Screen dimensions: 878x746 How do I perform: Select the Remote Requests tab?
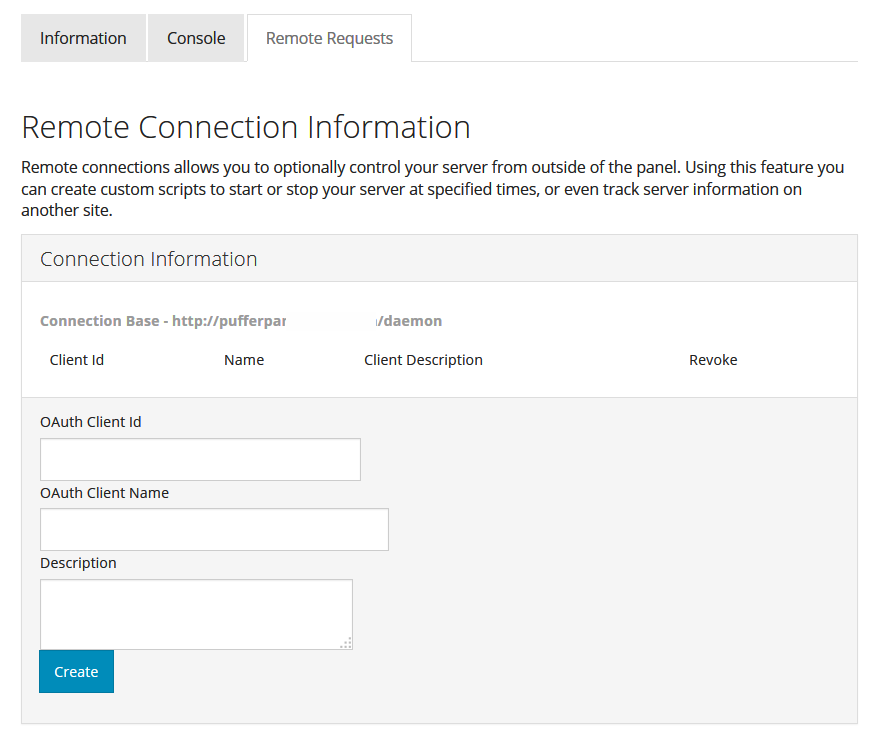click(329, 38)
